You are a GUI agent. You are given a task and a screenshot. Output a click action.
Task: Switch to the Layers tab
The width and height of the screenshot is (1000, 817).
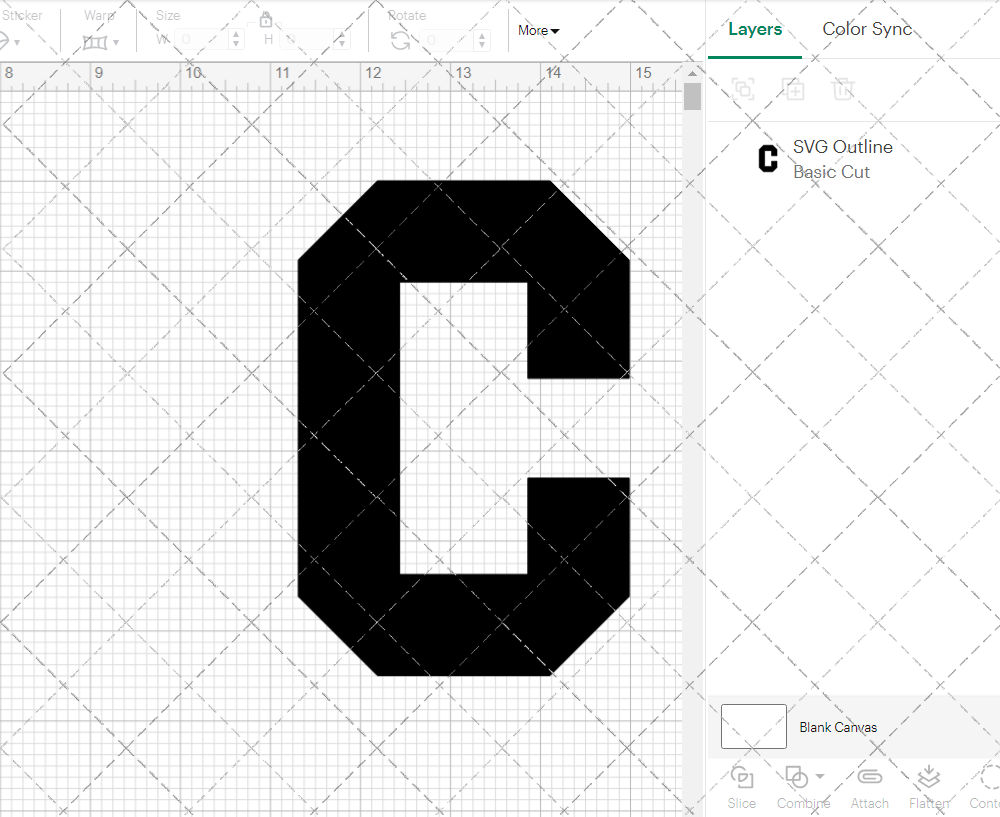click(755, 29)
